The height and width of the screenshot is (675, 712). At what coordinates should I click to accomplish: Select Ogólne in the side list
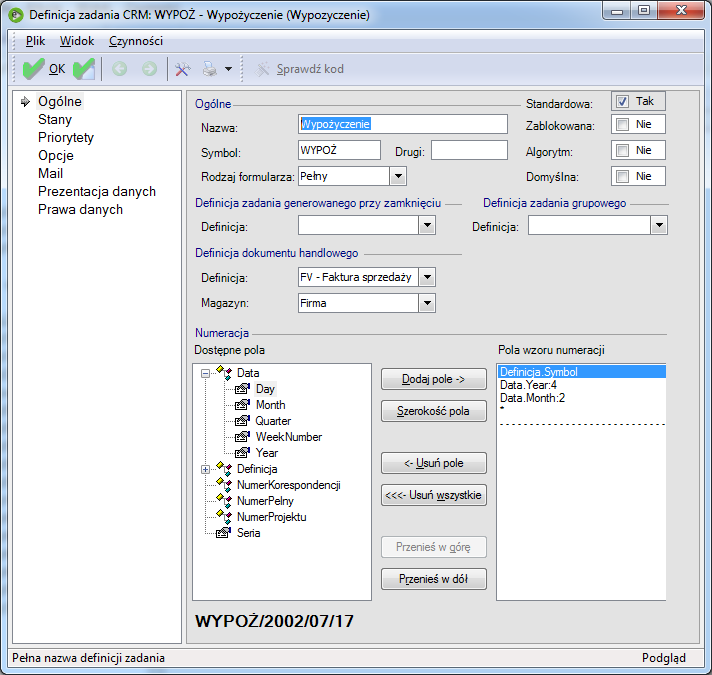pyautogui.click(x=60, y=101)
